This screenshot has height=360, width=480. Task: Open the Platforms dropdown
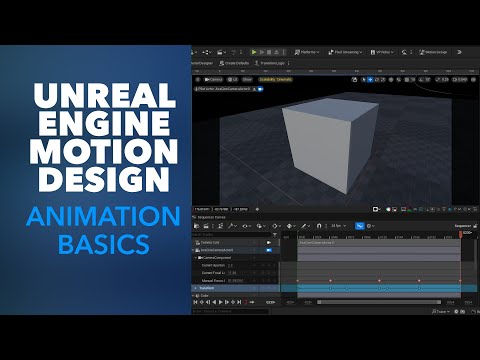(306, 52)
